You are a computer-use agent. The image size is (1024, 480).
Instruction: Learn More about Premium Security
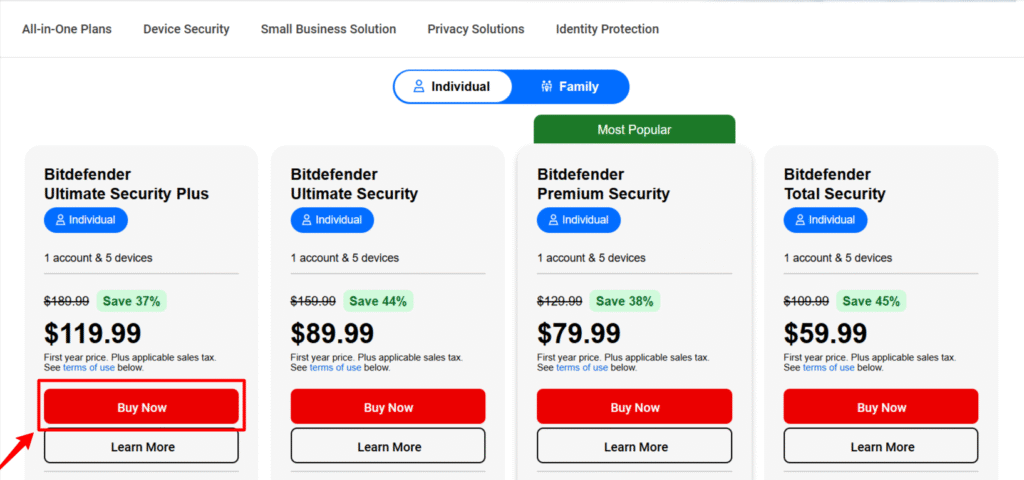(x=634, y=447)
